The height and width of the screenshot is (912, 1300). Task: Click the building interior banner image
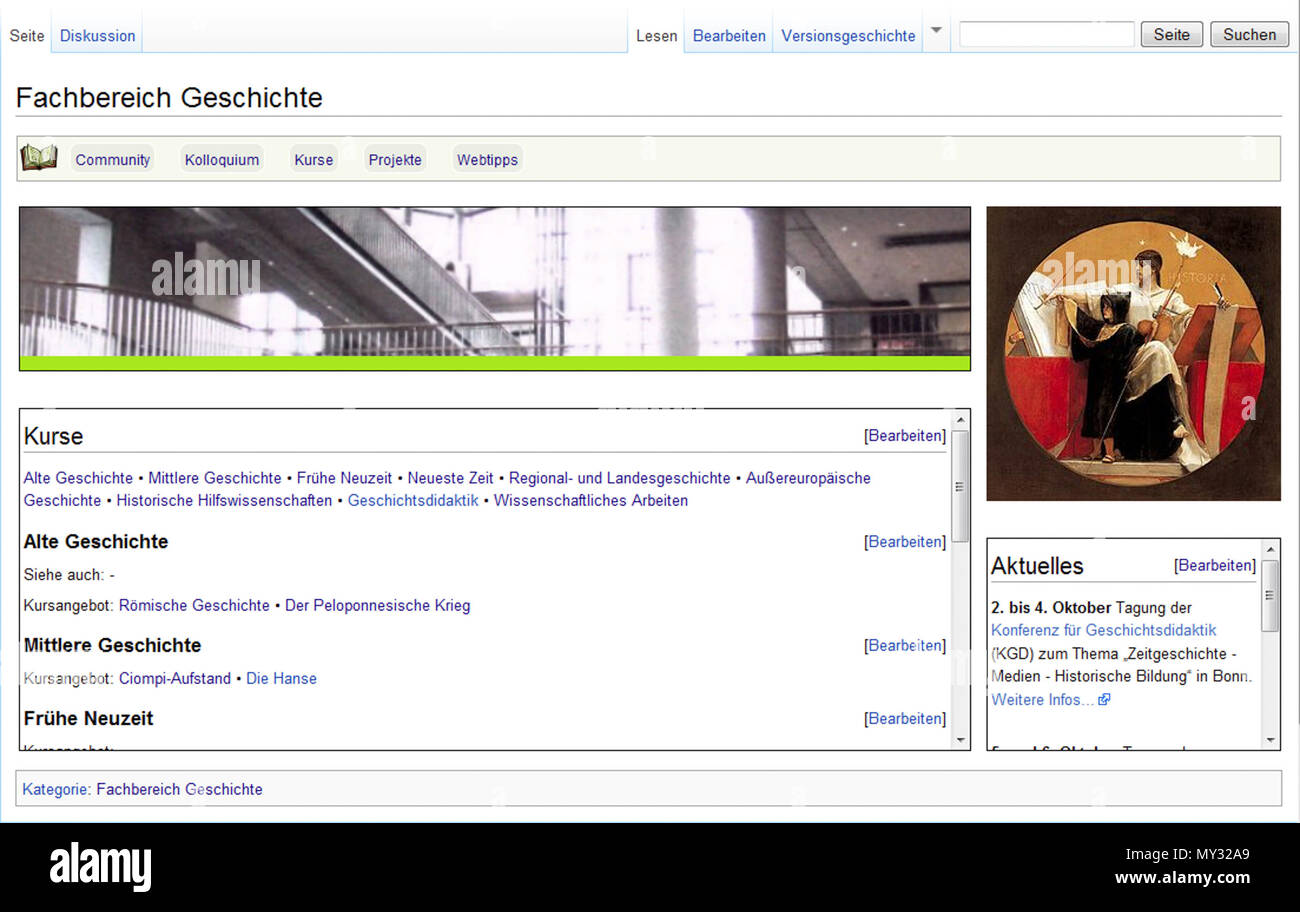(495, 289)
